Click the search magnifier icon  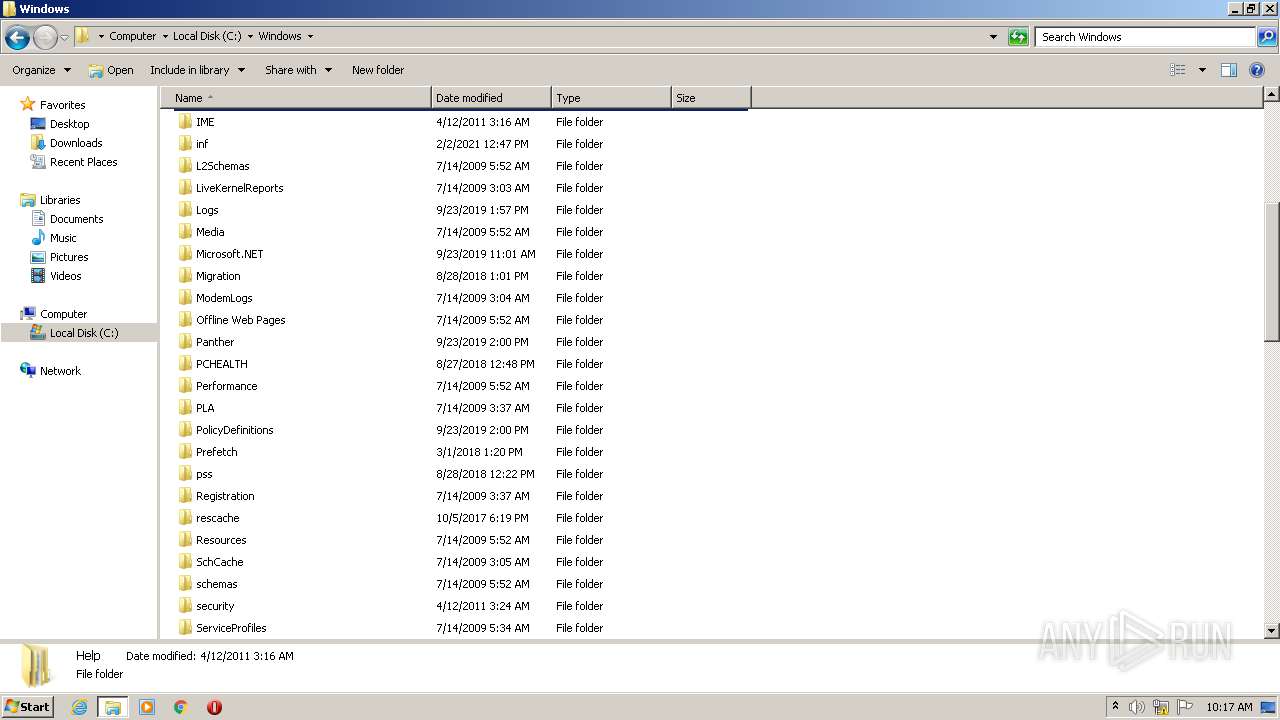pyautogui.click(x=1266, y=37)
